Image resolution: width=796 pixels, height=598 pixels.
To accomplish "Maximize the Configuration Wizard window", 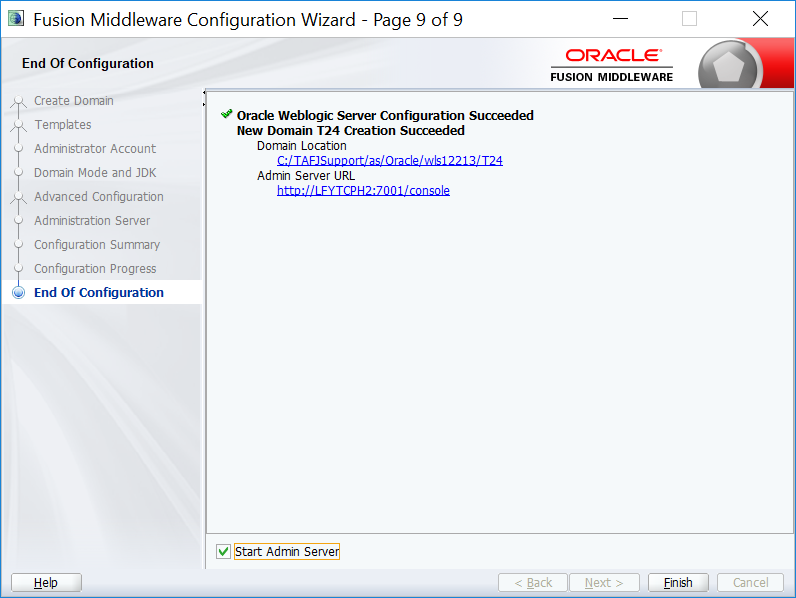I will pos(689,19).
